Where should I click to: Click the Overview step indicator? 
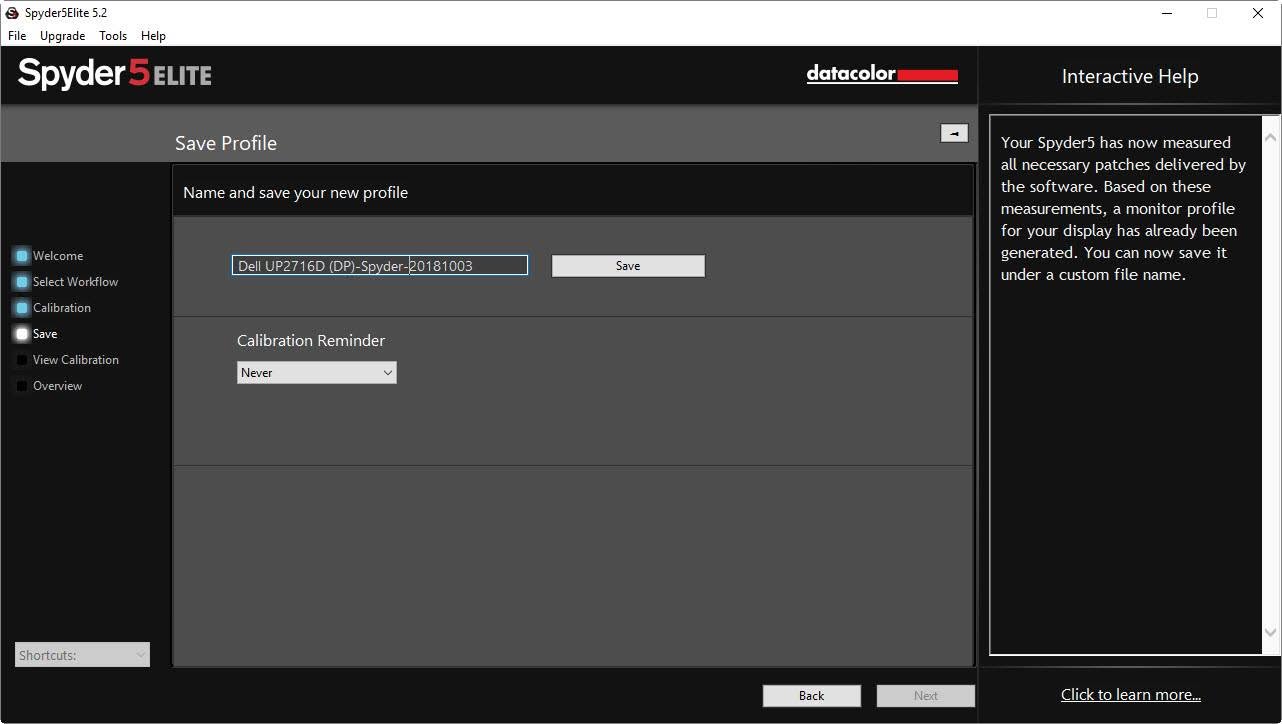pos(22,386)
